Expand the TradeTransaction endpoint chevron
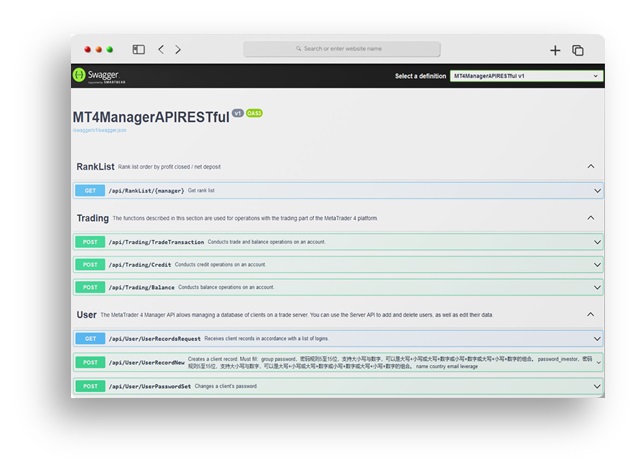Image resolution: width=639 pixels, height=469 pixels. (x=597, y=242)
